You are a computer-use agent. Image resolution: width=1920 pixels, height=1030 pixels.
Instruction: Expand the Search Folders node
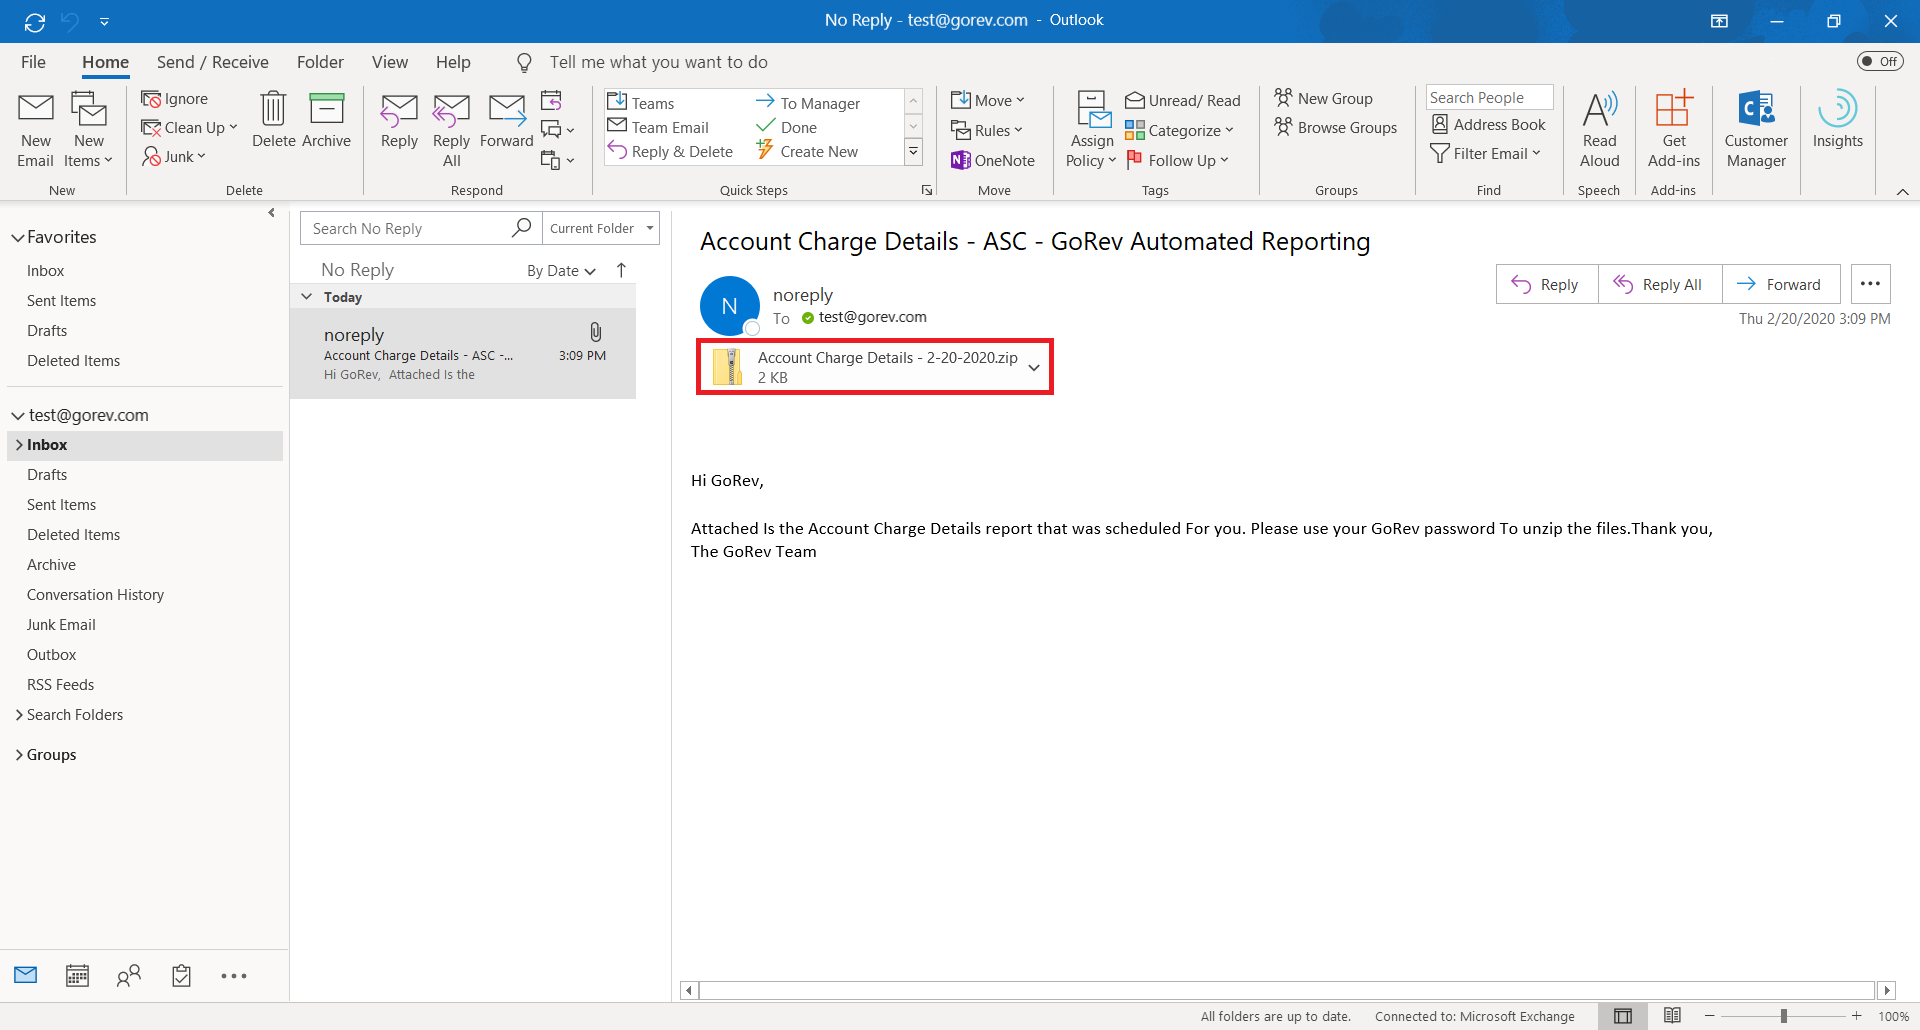(x=19, y=715)
